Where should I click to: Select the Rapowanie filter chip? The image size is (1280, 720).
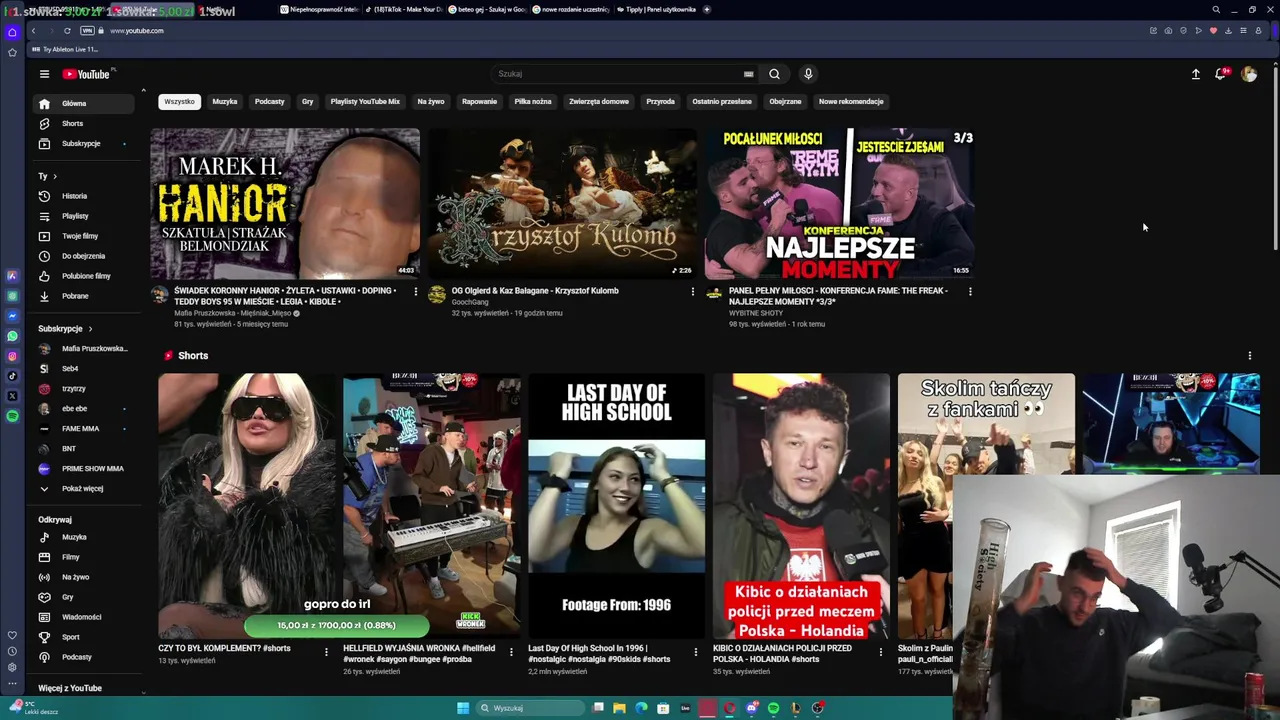(x=479, y=102)
